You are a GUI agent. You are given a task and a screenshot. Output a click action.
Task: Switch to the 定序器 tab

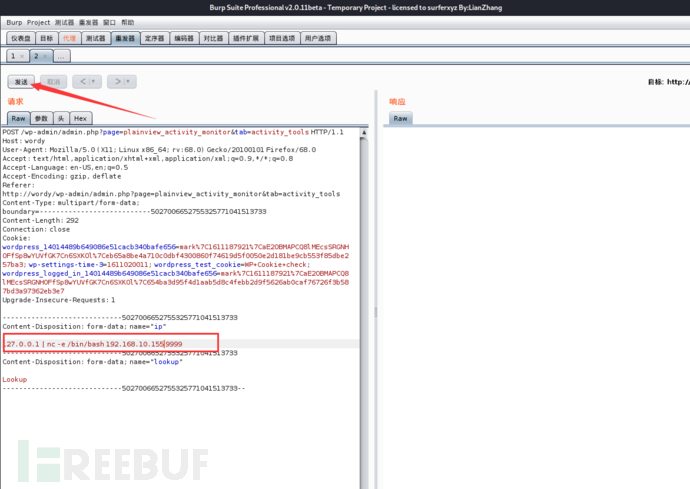coord(154,38)
